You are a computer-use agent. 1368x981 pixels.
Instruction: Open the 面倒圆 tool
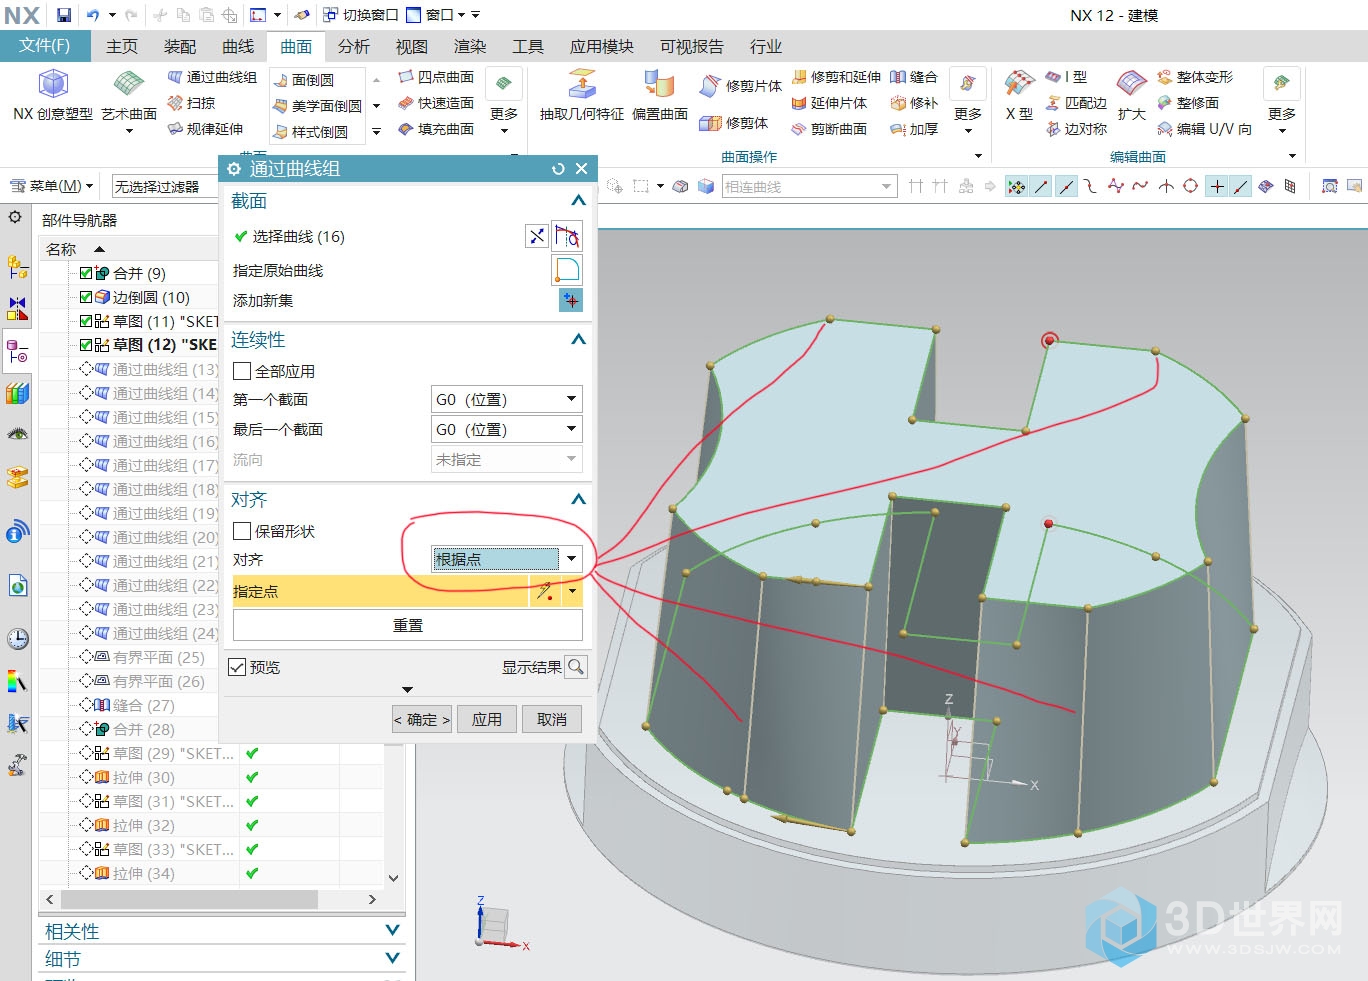pyautogui.click(x=304, y=80)
